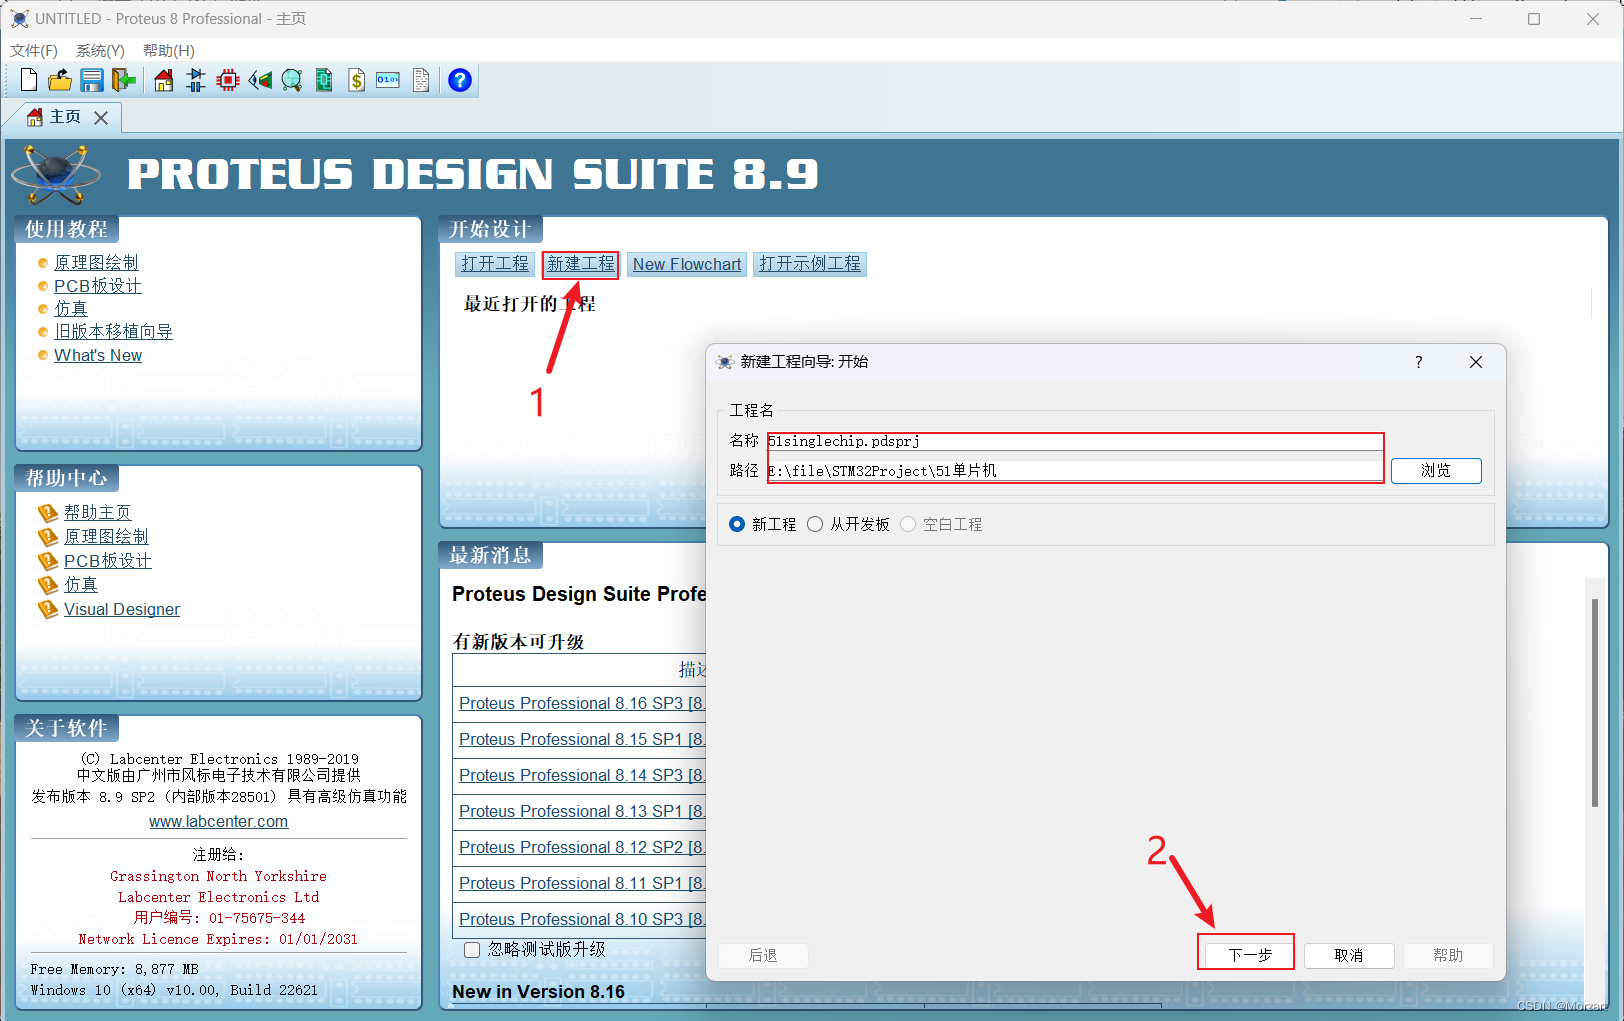This screenshot has width=1624, height=1021.
Task: Open the 文件(F) menu
Action: click(34, 51)
